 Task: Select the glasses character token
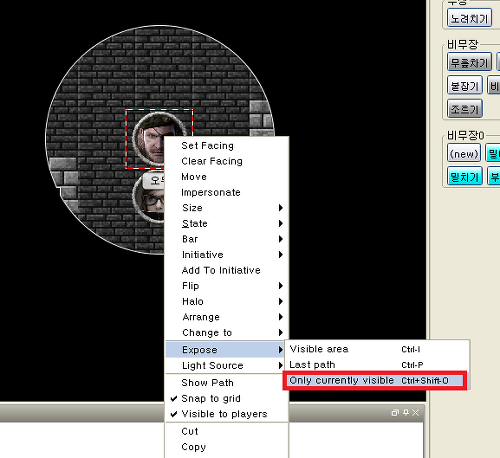coord(149,201)
